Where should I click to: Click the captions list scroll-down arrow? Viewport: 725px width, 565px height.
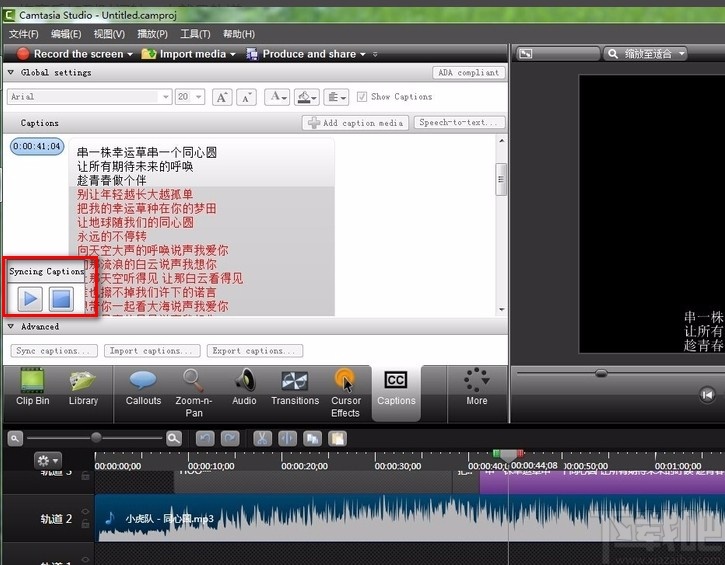point(502,309)
